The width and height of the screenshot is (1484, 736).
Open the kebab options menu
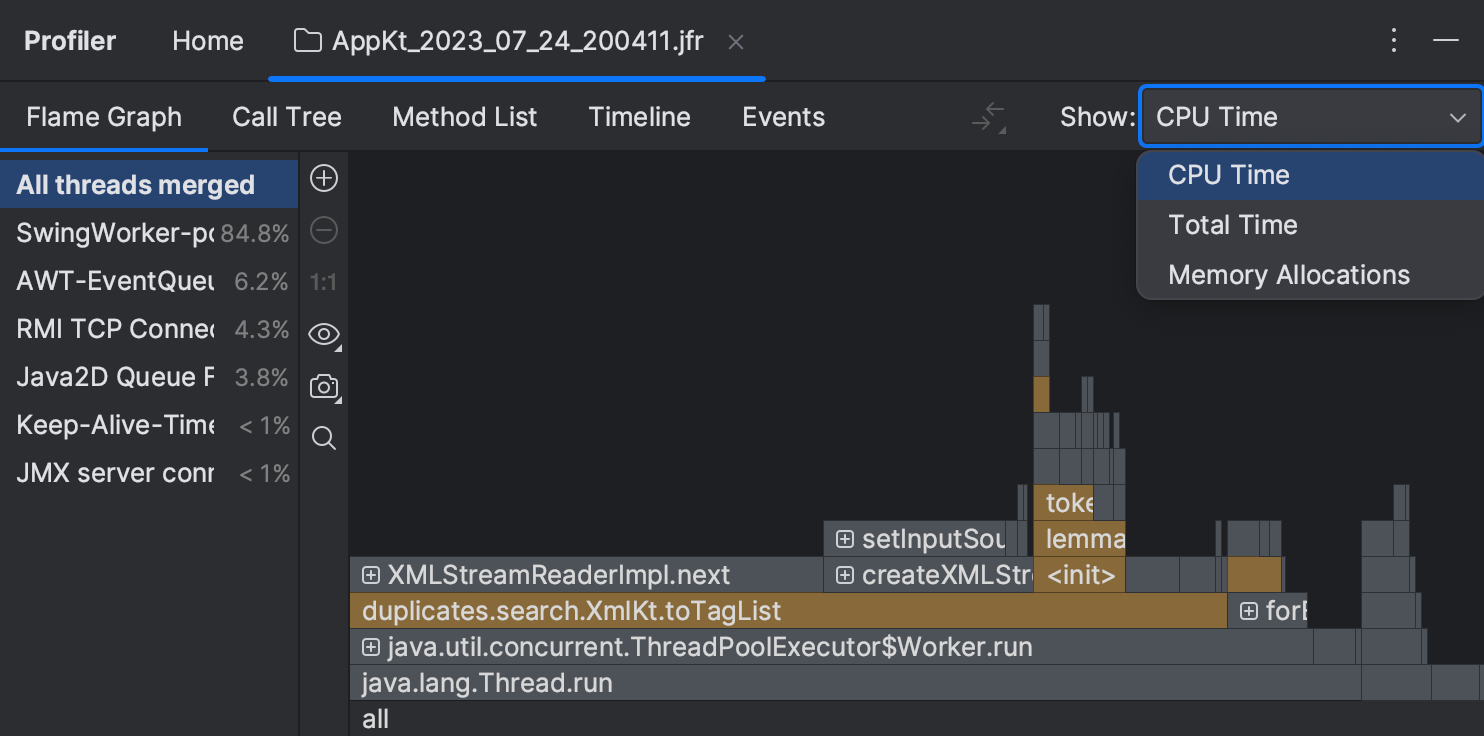tap(1394, 40)
